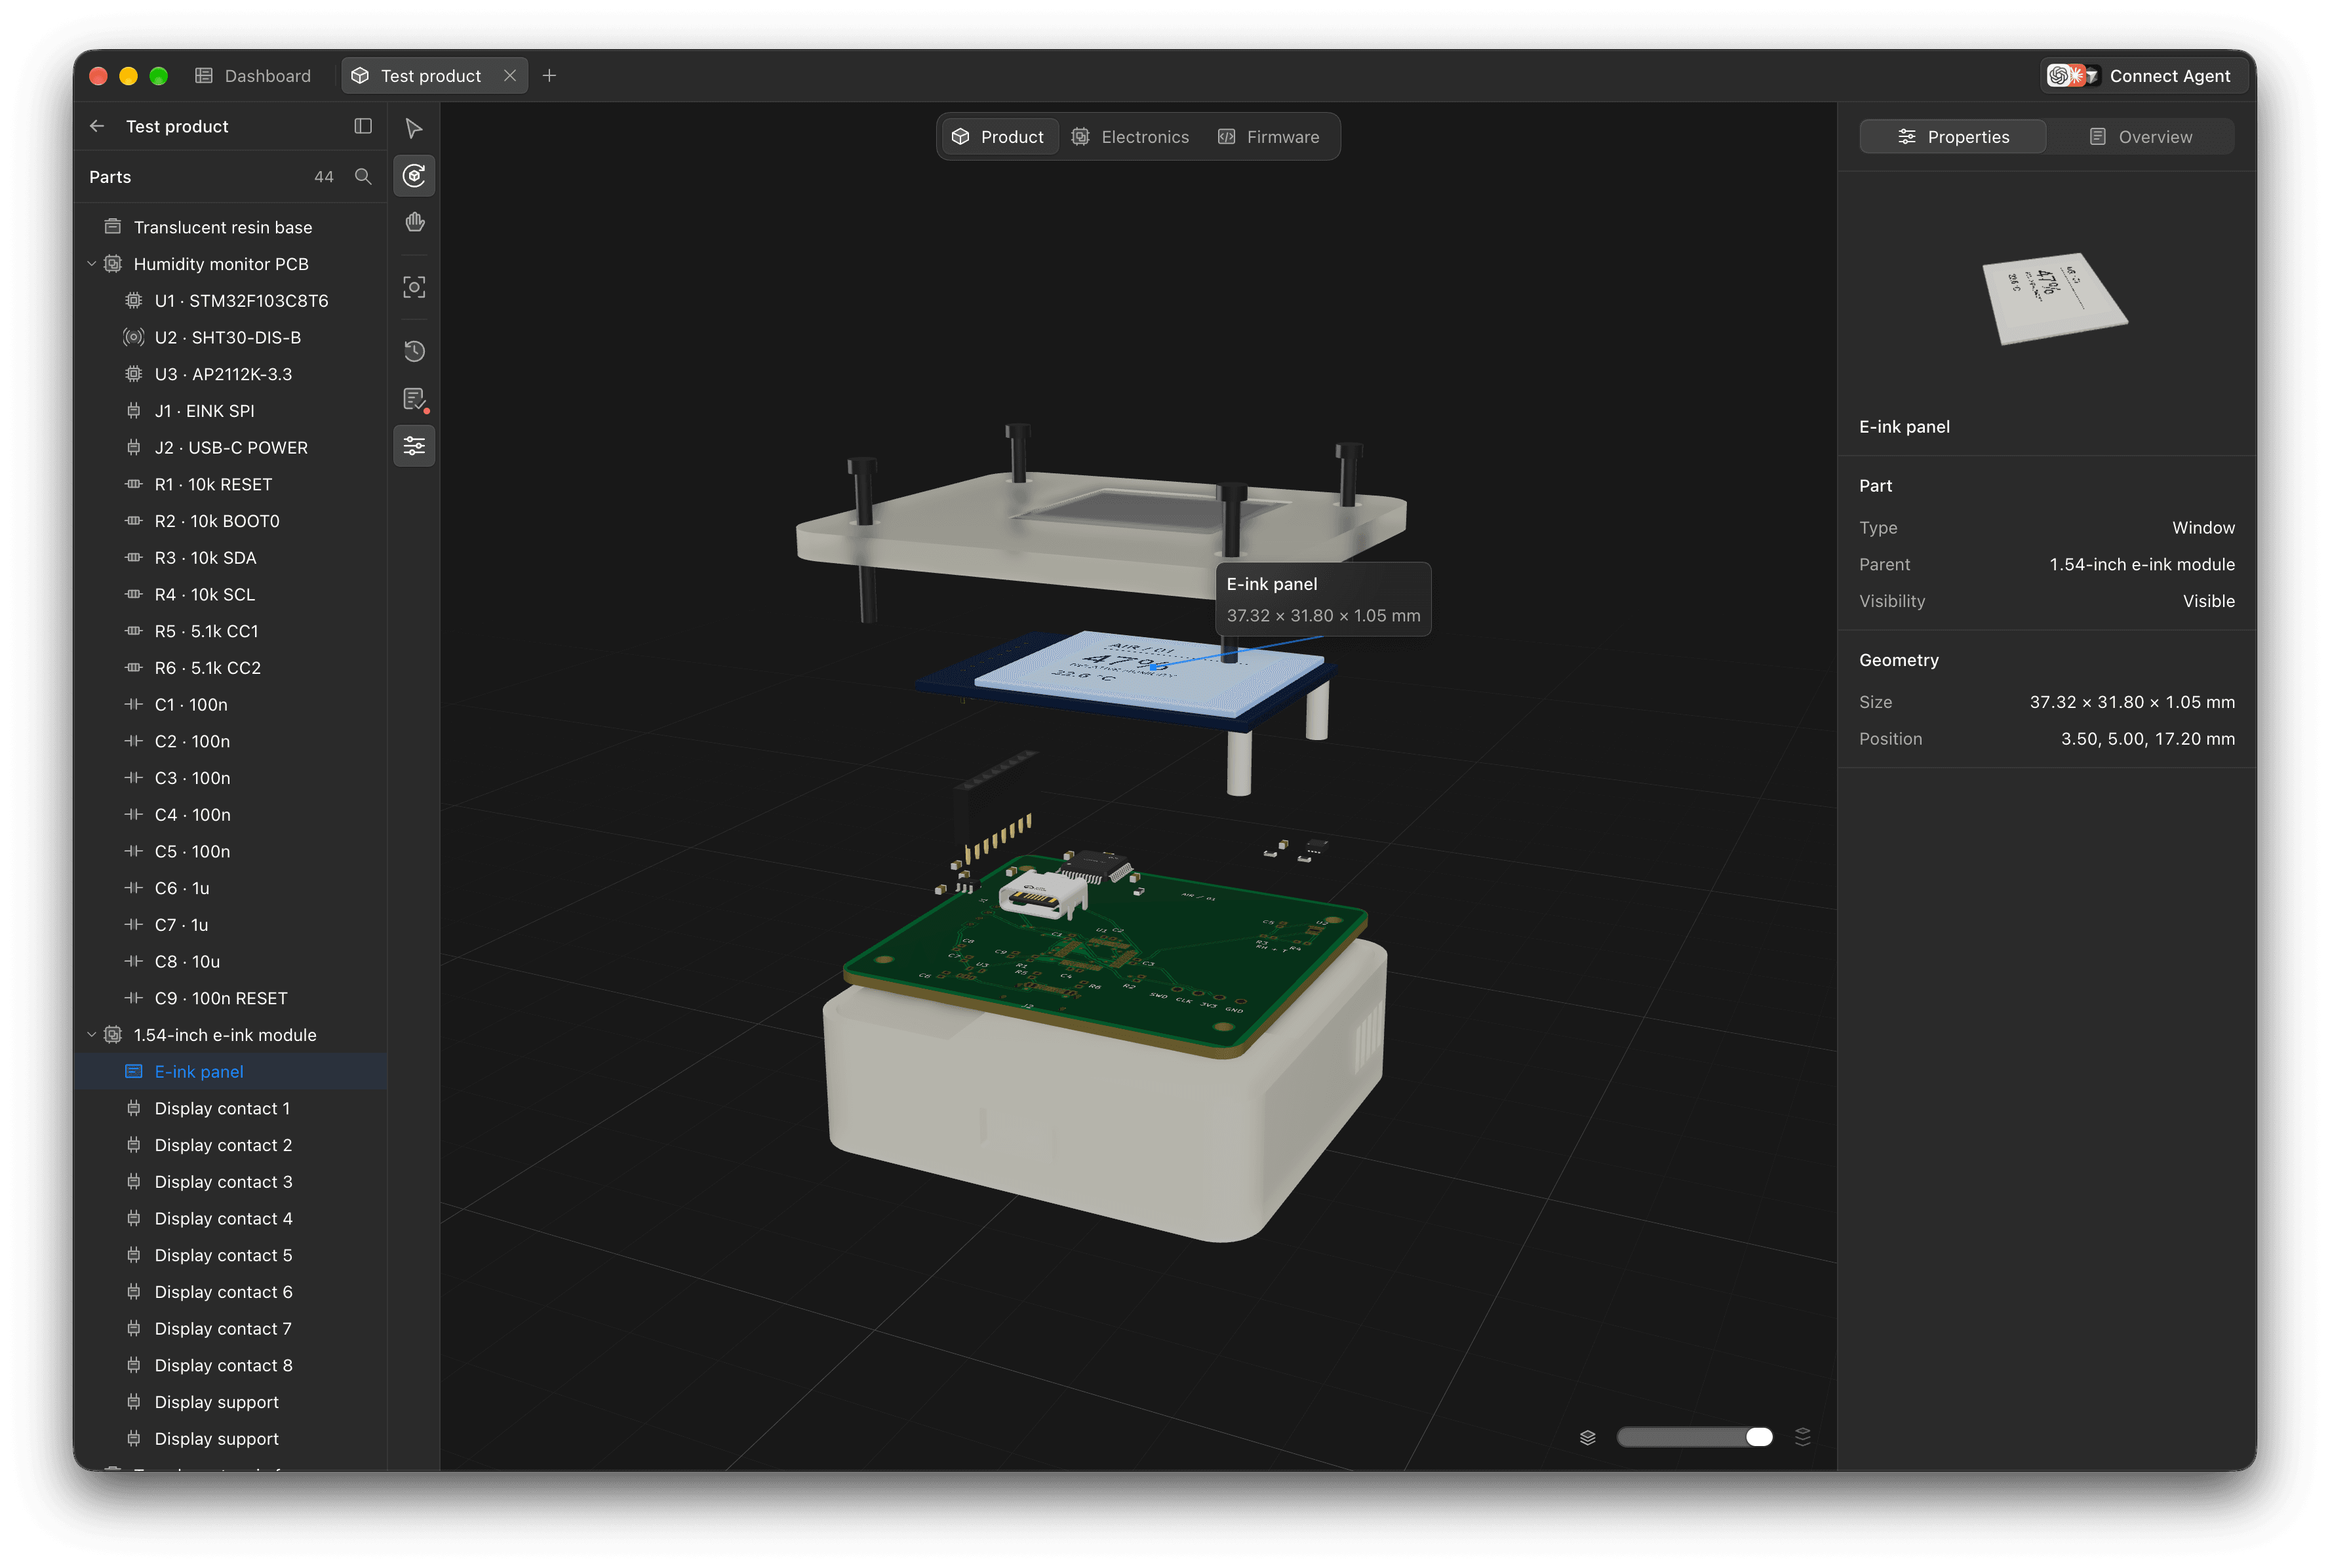Select Display contact 4 part
Image resolution: width=2330 pixels, height=1568 pixels.
coord(231,1219)
